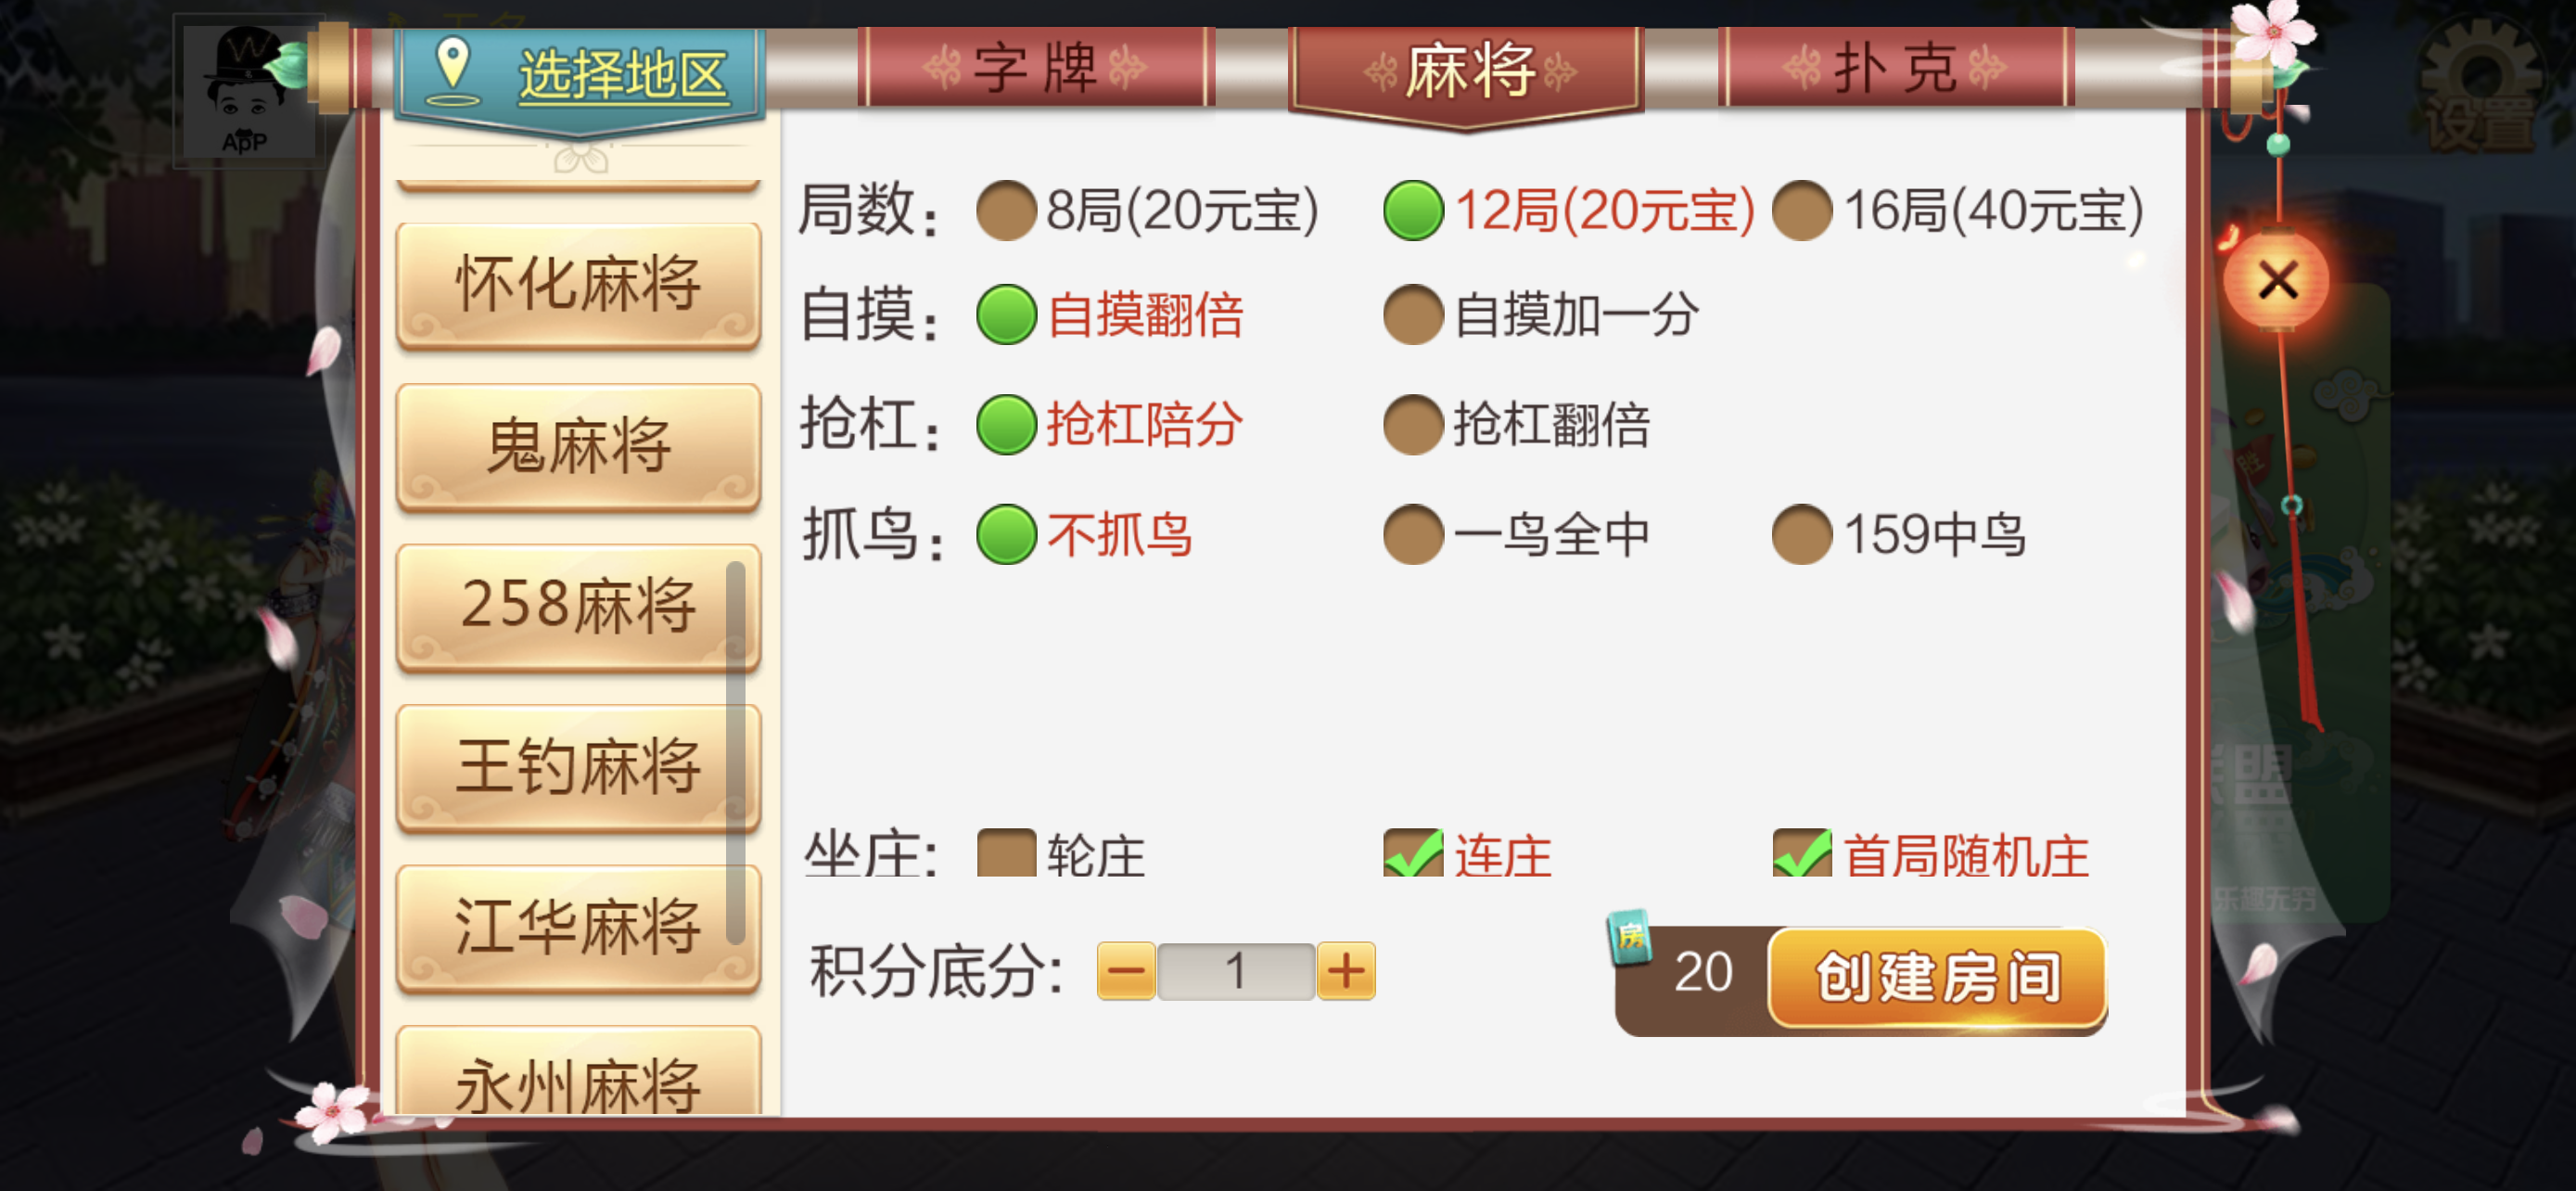Choose 抢杠翻倍 radio option
The height and width of the screenshot is (1191, 2576).
1517,425
